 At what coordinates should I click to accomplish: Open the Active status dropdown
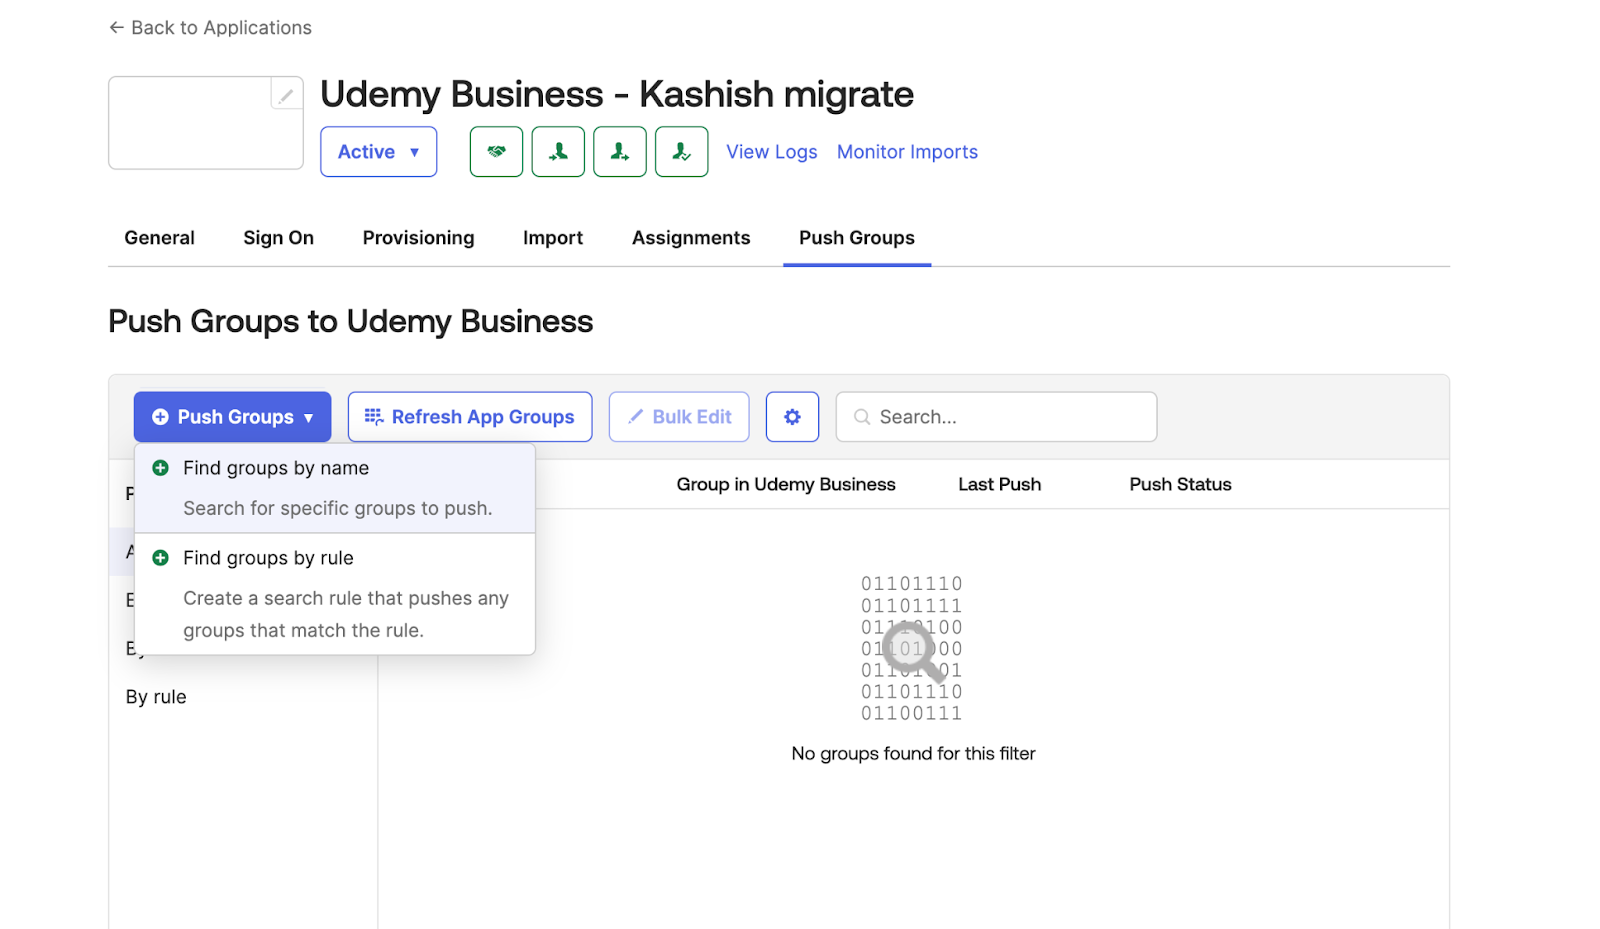(x=378, y=152)
